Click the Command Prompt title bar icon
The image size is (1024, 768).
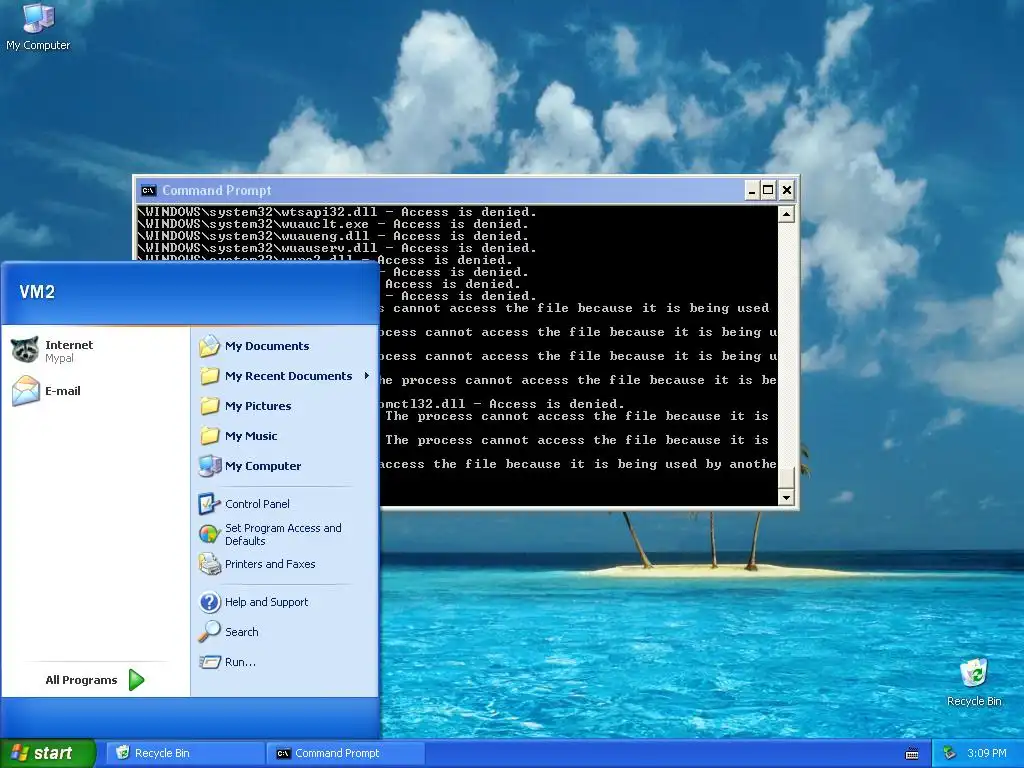[148, 190]
